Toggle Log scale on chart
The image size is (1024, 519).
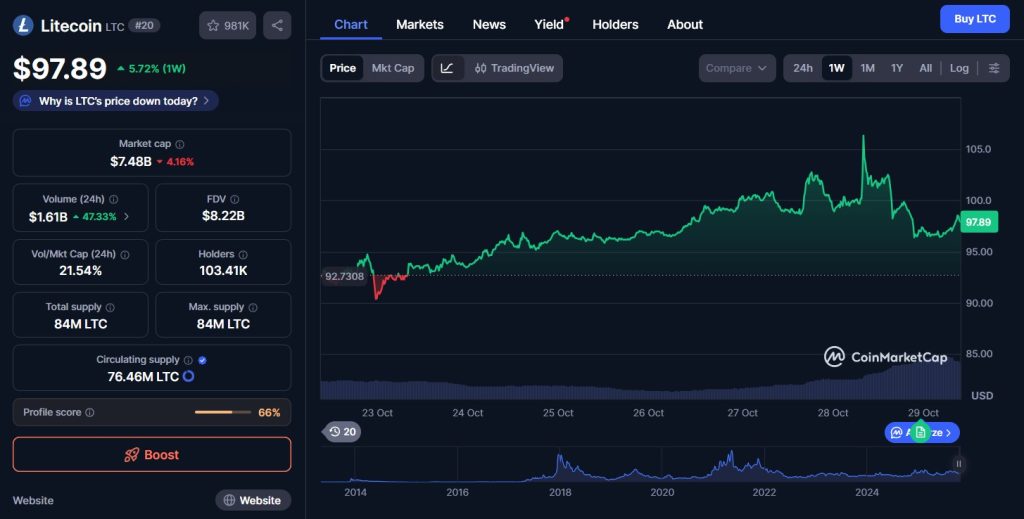tap(959, 68)
